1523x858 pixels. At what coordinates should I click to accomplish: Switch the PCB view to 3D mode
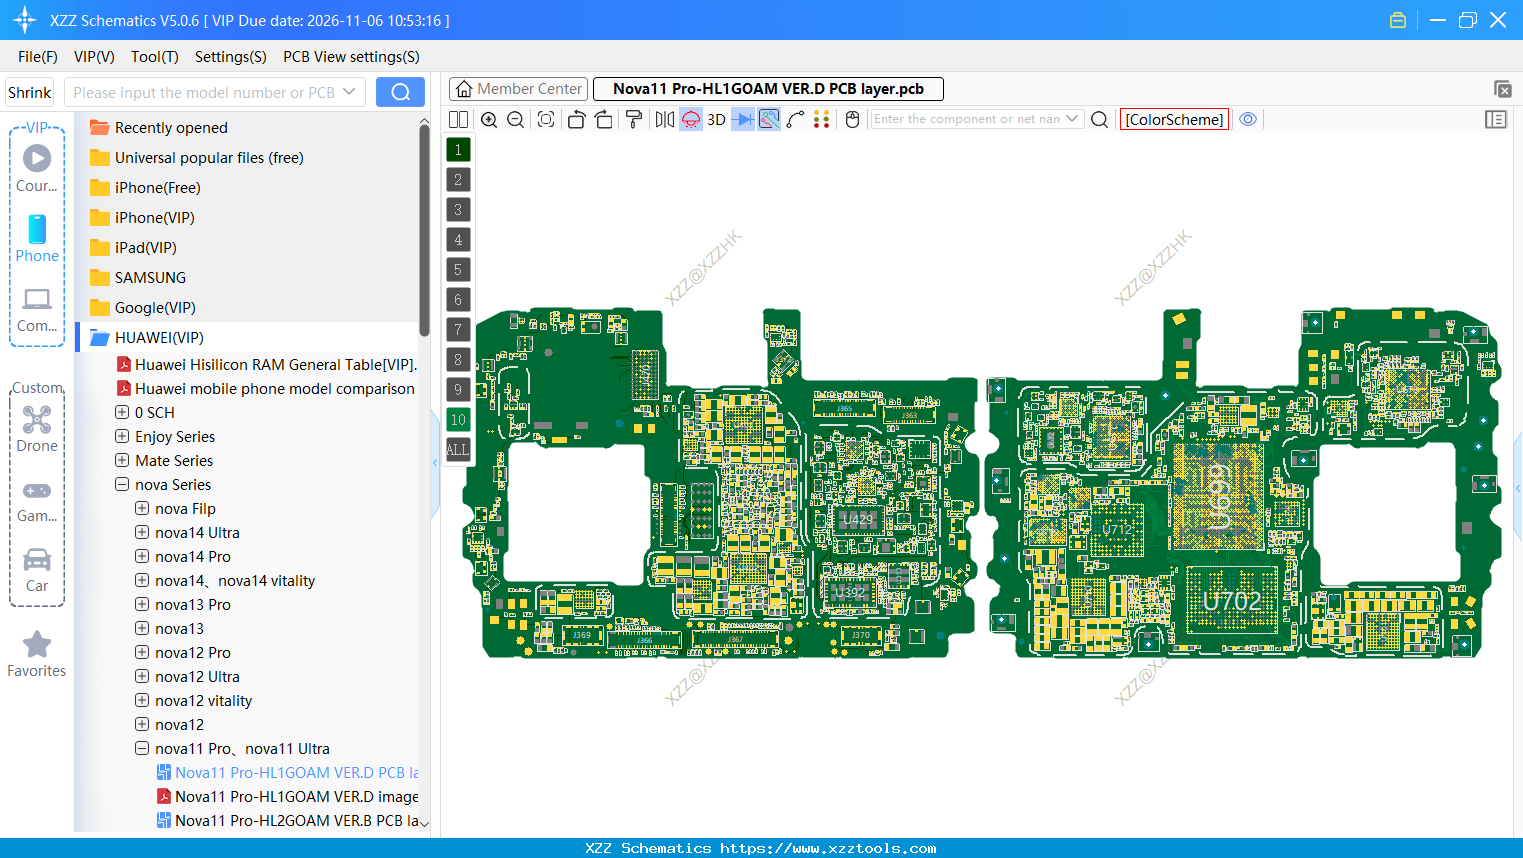coord(716,119)
